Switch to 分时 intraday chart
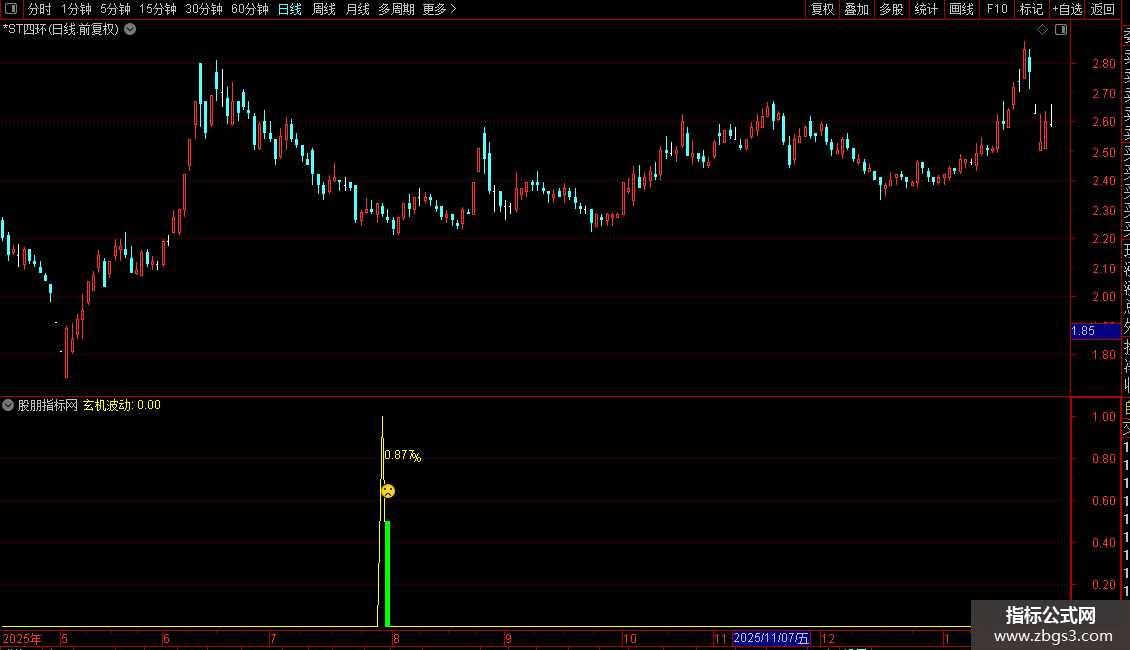Viewport: 1130px width, 650px height. coord(40,9)
